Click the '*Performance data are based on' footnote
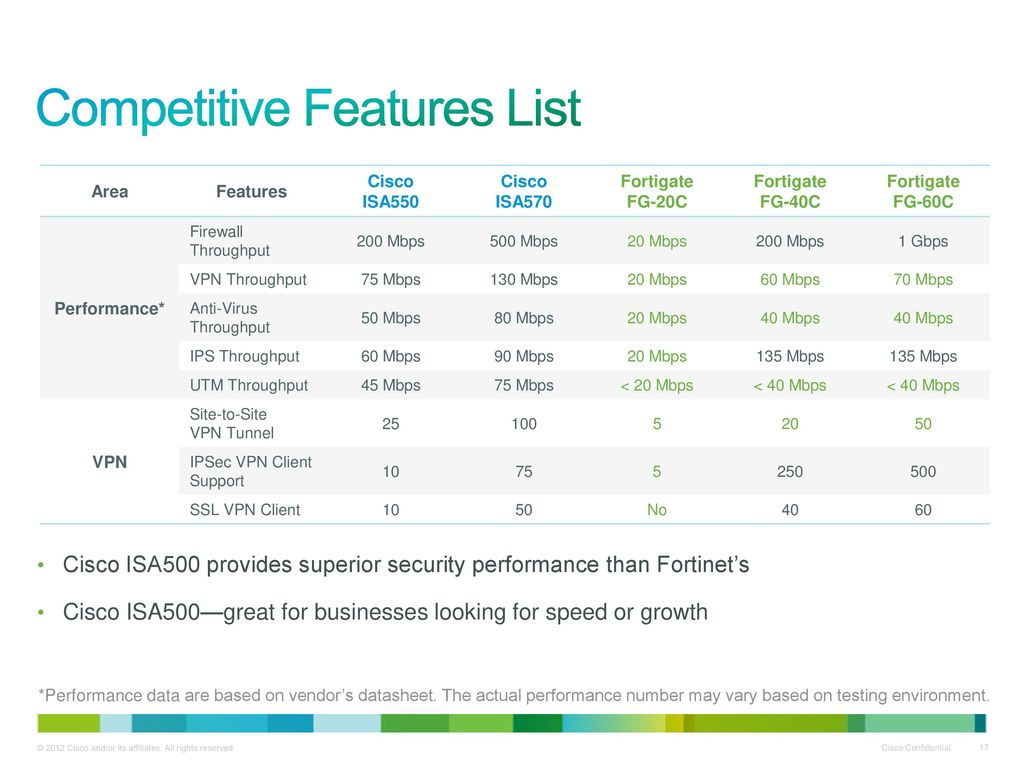1024x768 pixels. coord(514,696)
